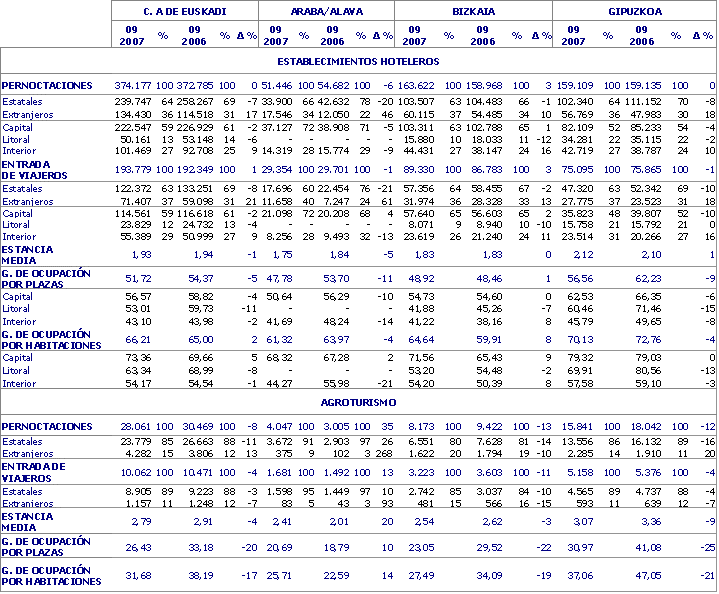Viewport: 719px width, 594px height.
Task: Click ESTANCIA MEDIA label in the hoteleros section
Action: click(x=27, y=253)
